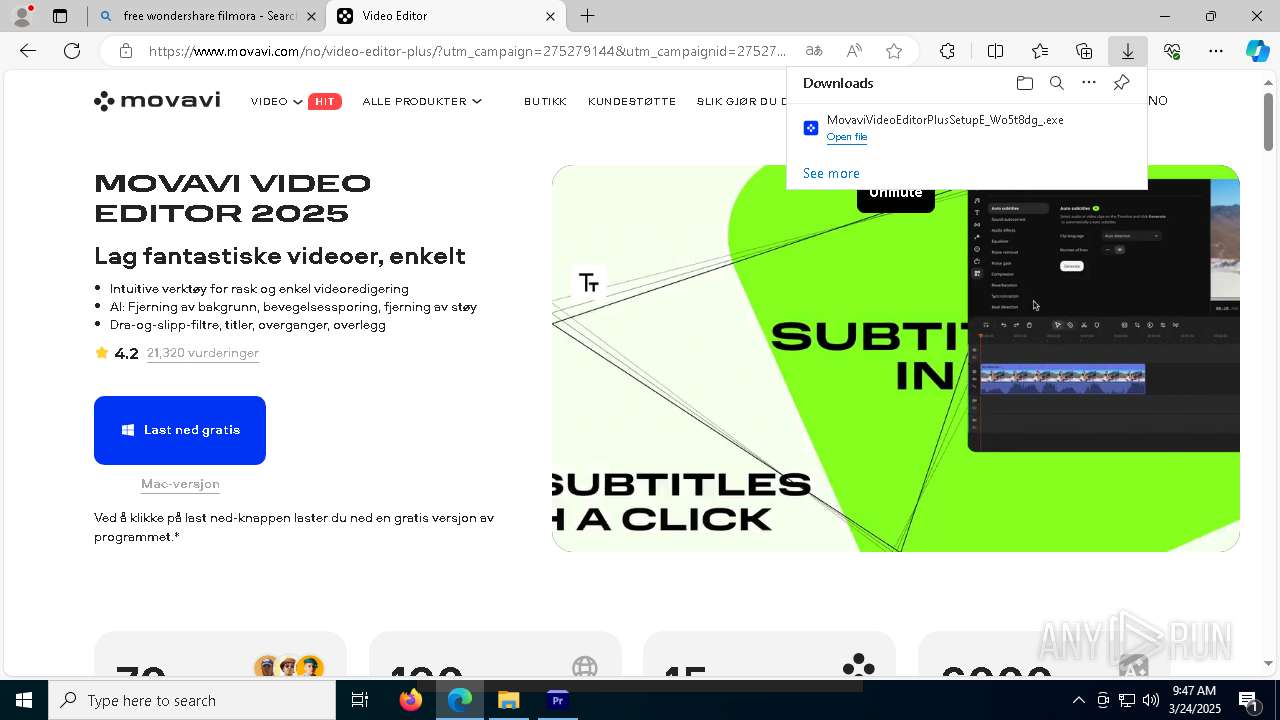The width and height of the screenshot is (1280, 720).
Task: Open notification center on taskbar
Action: point(1250,700)
